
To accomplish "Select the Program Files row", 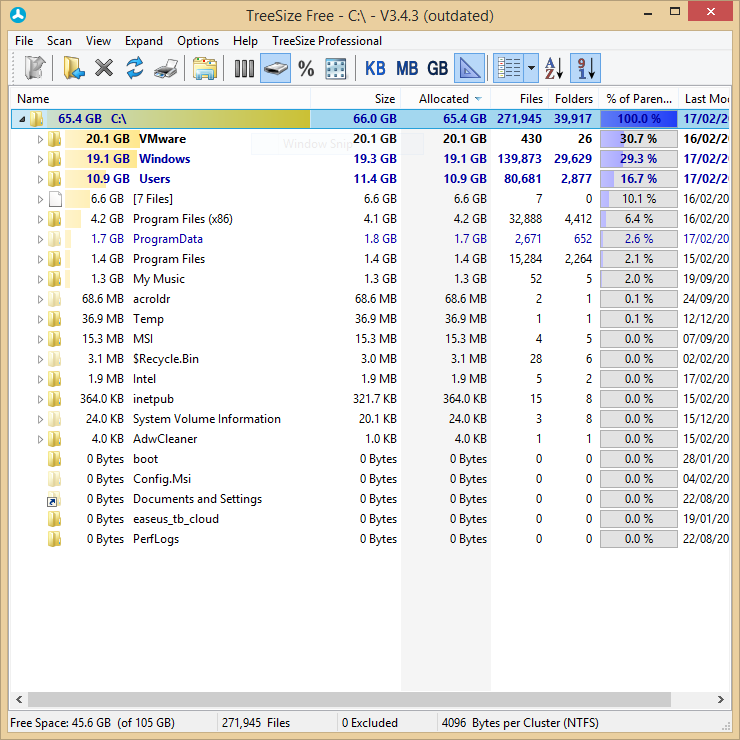I will (x=370, y=259).
